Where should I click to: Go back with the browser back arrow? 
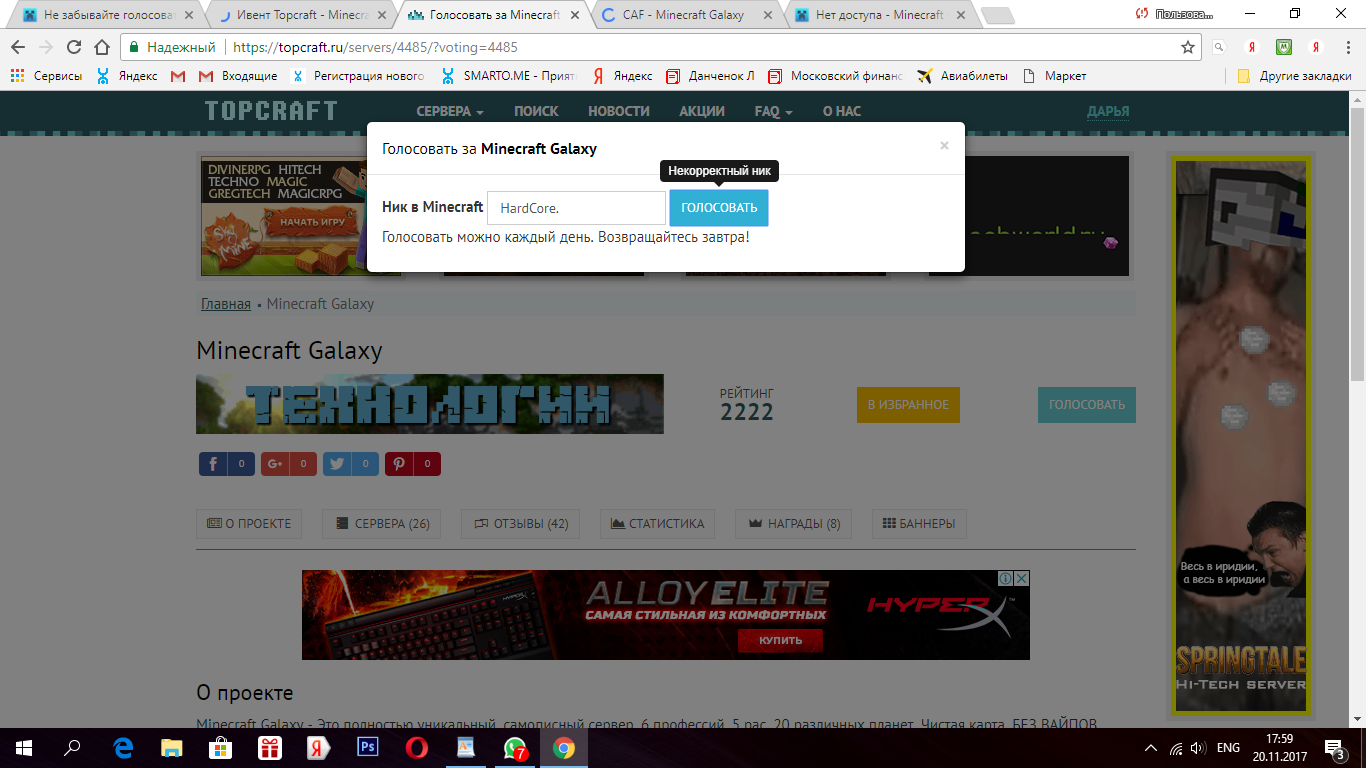click(x=18, y=47)
